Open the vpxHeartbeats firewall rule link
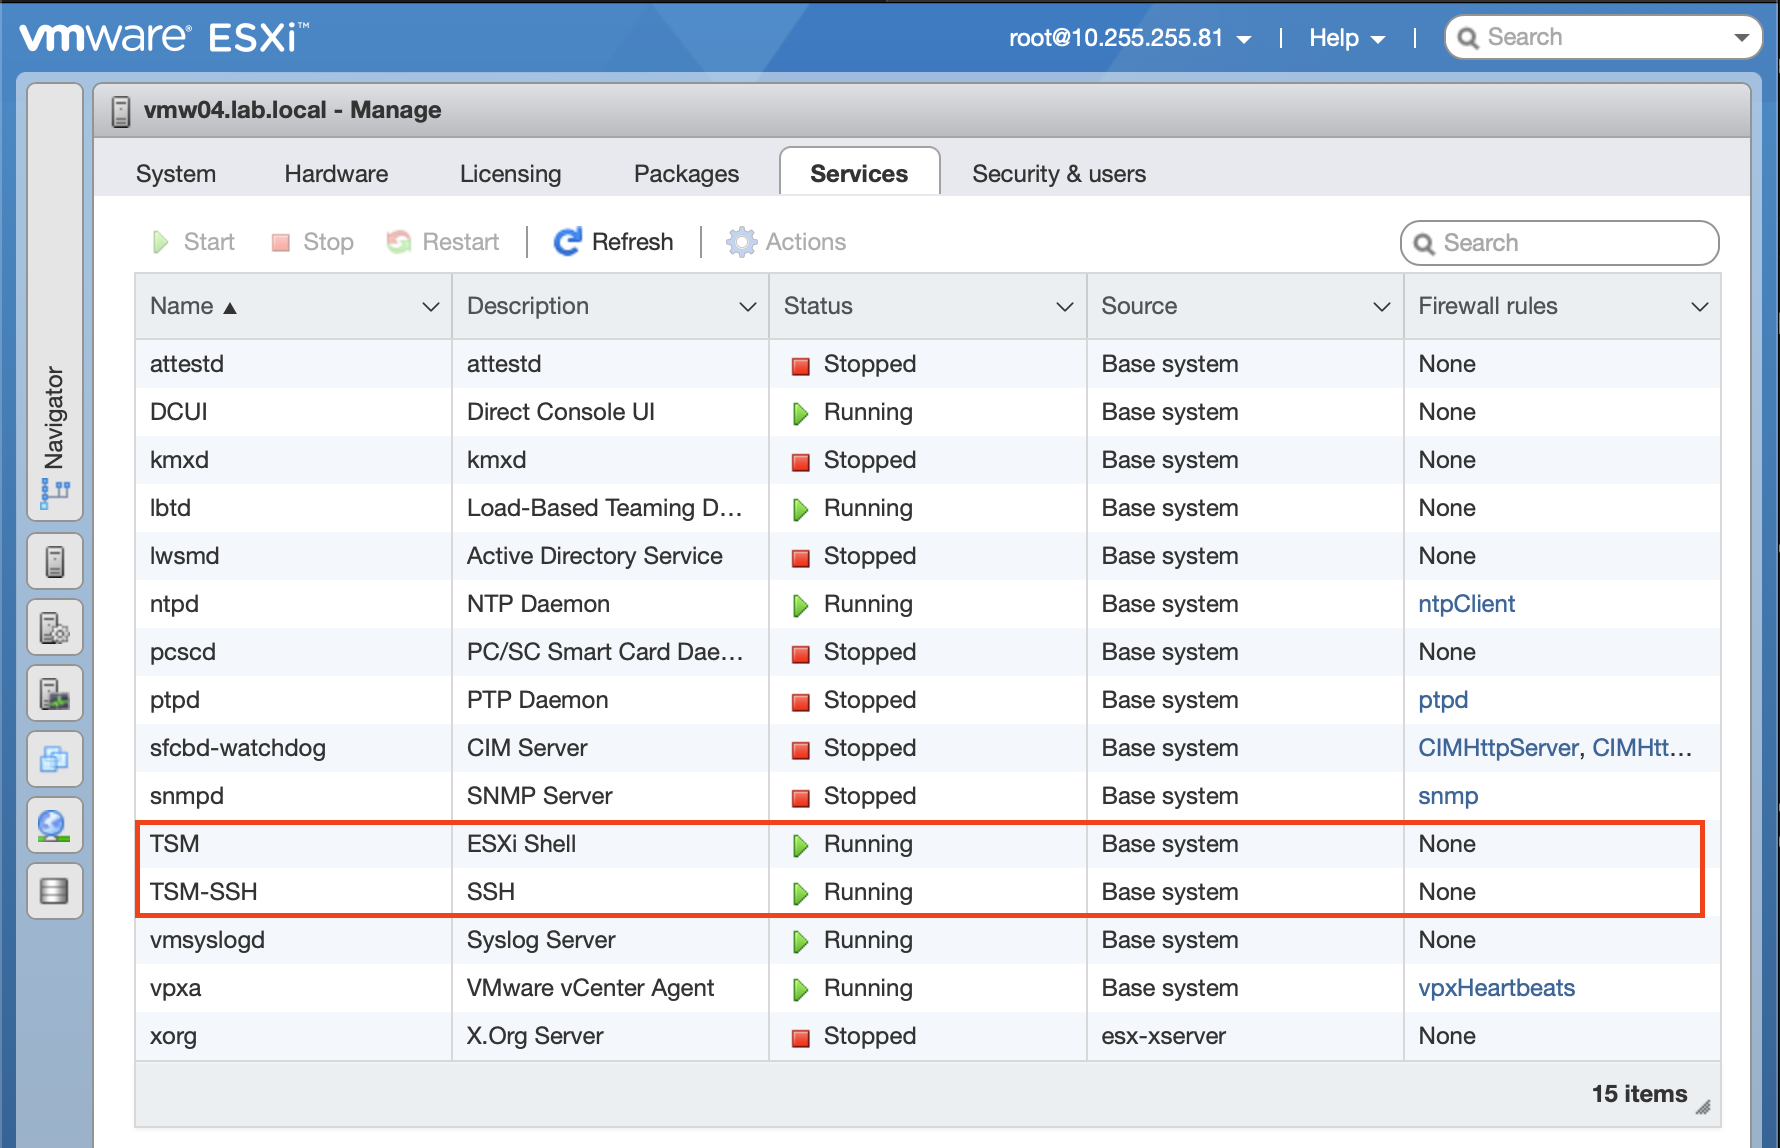Viewport: 1780px width, 1148px height. (x=1496, y=988)
